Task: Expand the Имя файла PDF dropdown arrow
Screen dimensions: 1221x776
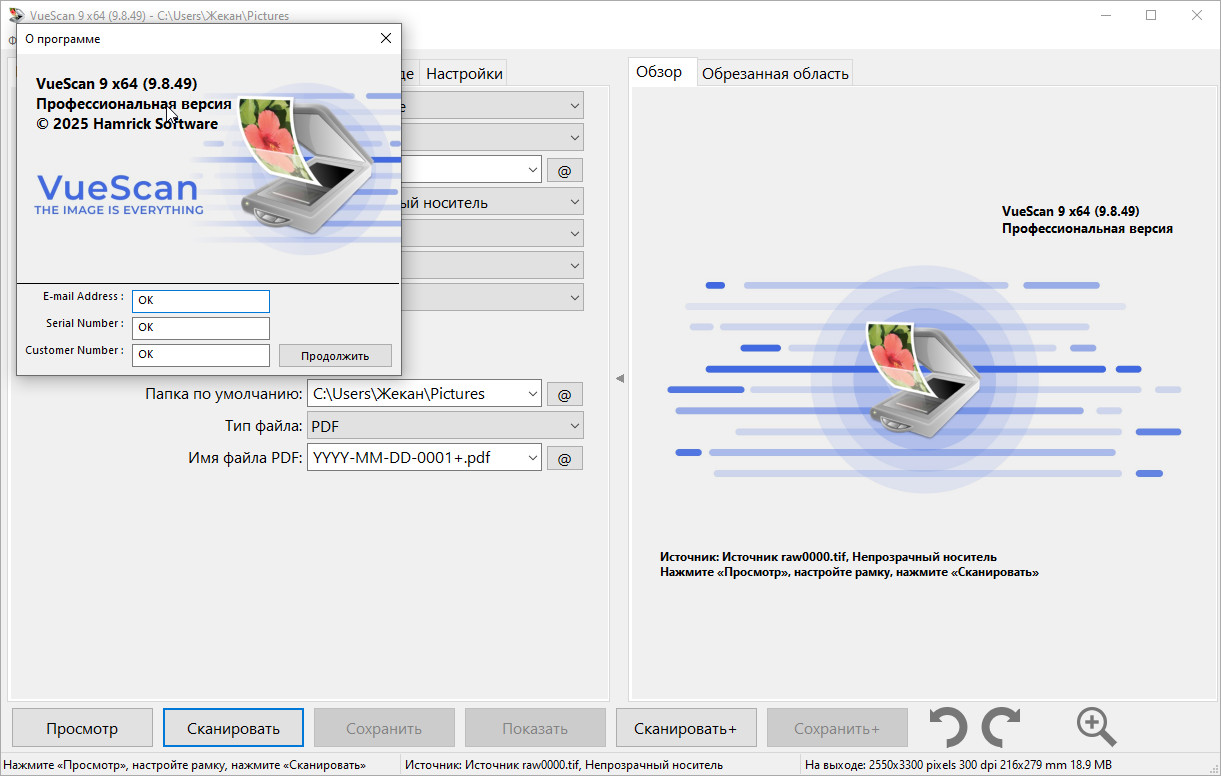Action: pyautogui.click(x=531, y=458)
